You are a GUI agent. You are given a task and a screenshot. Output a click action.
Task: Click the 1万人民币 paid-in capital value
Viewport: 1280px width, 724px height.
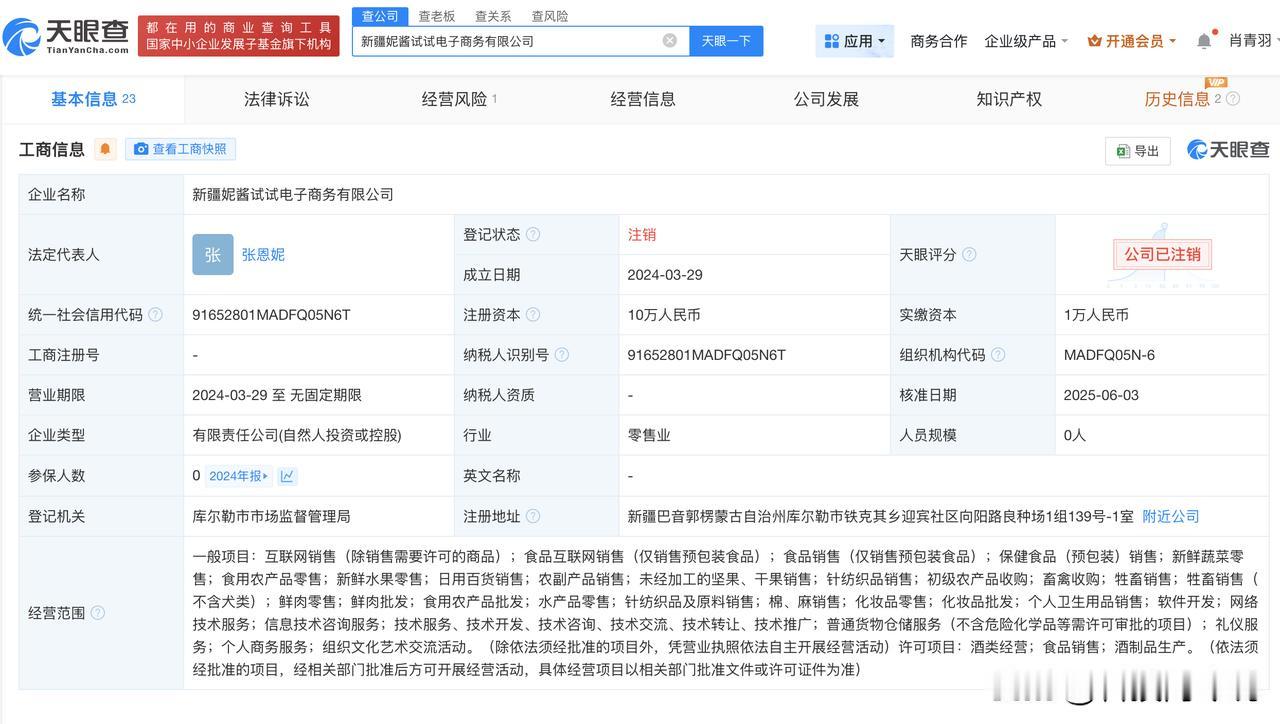tap(1096, 315)
